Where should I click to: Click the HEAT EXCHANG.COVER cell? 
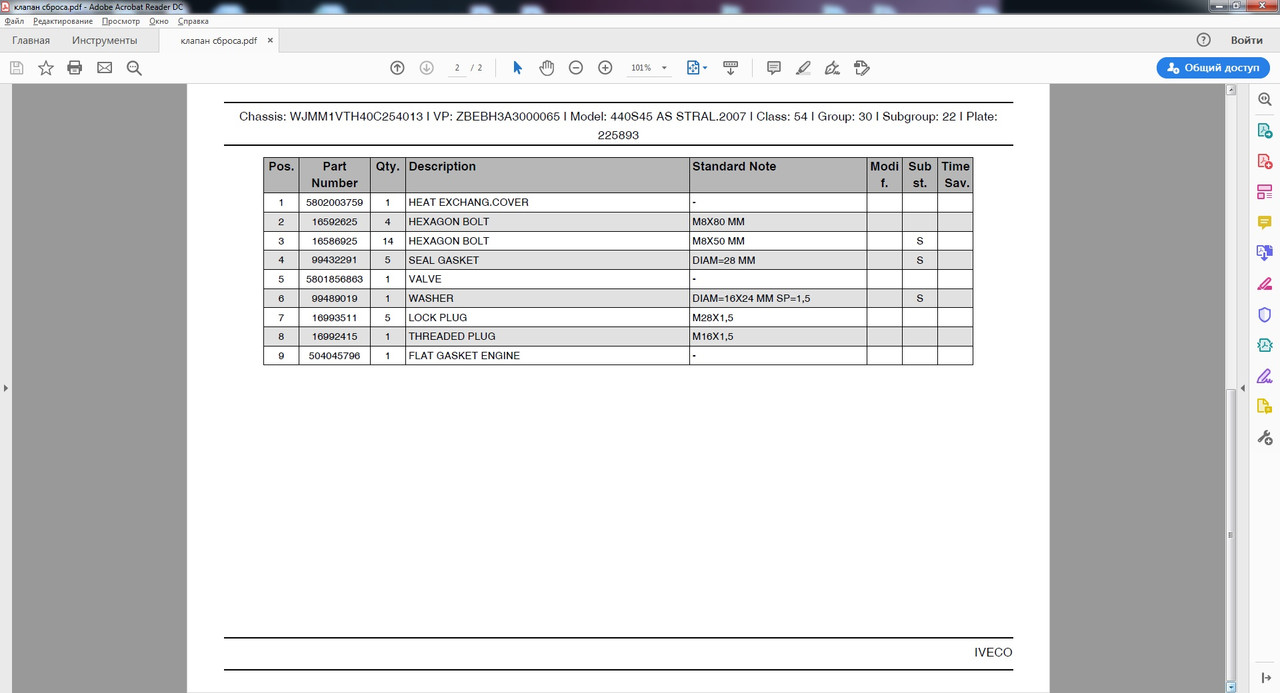click(x=547, y=202)
